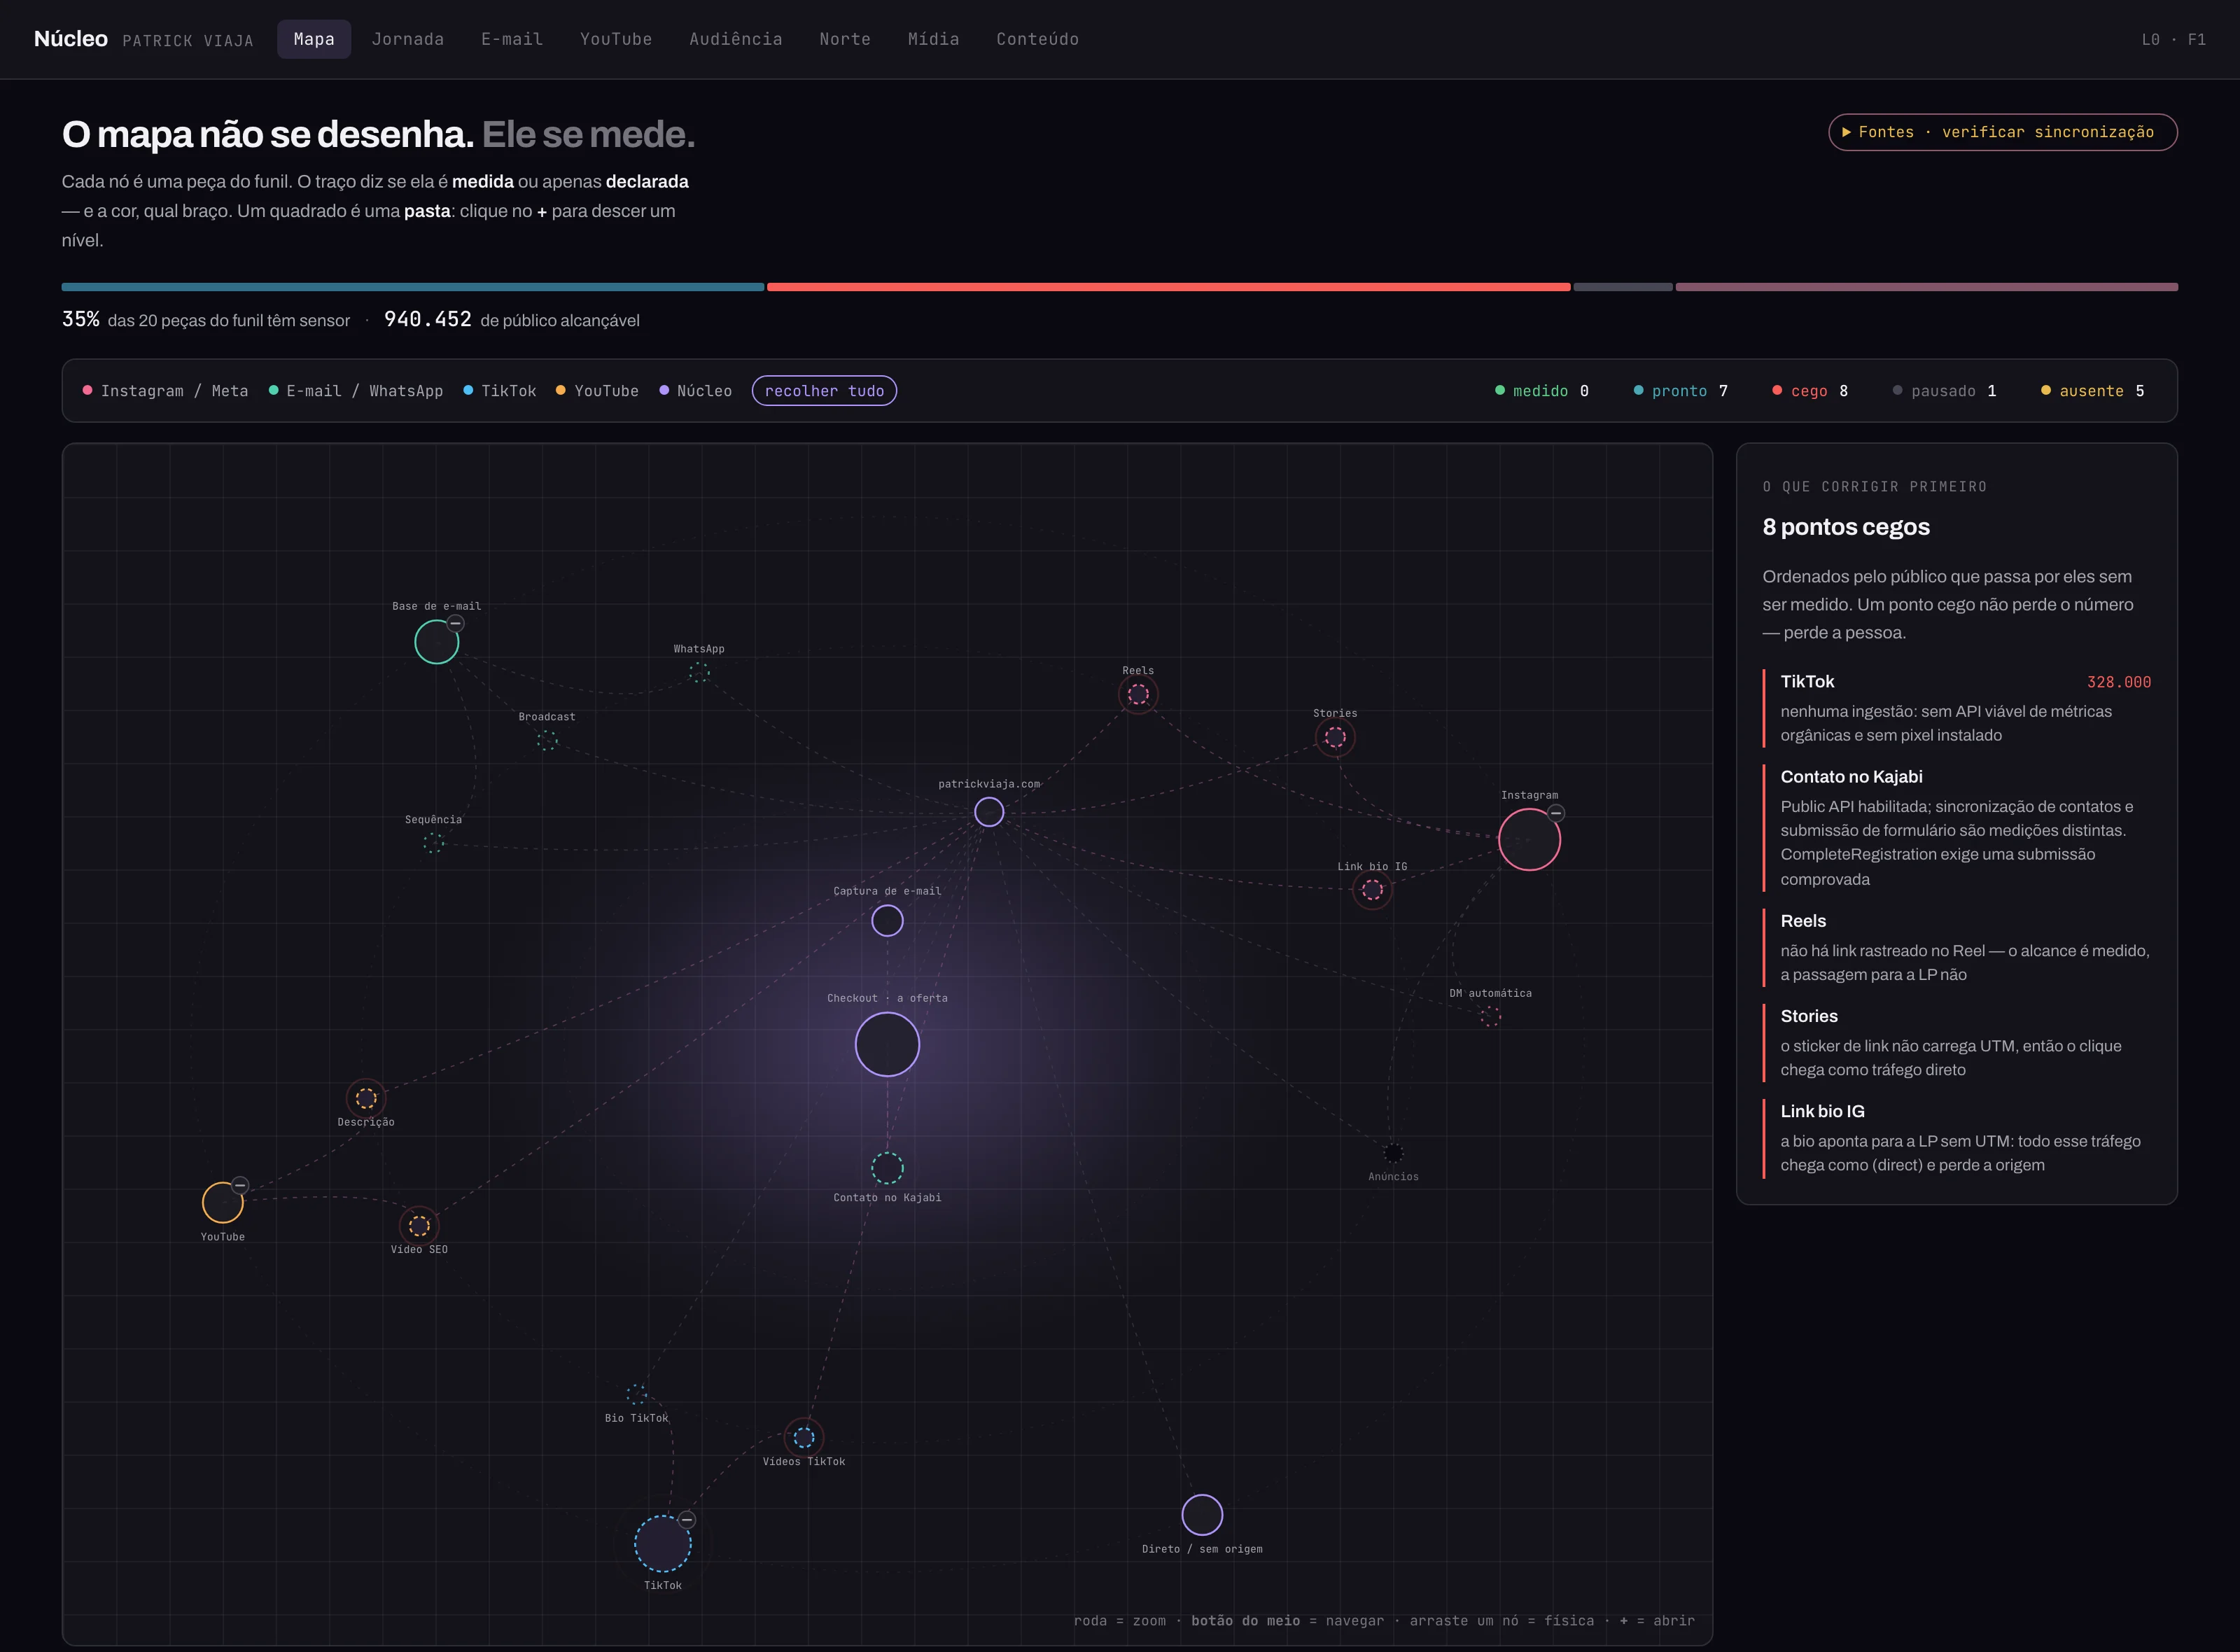
Task: Select the DM automática node
Action: point(1490,1016)
